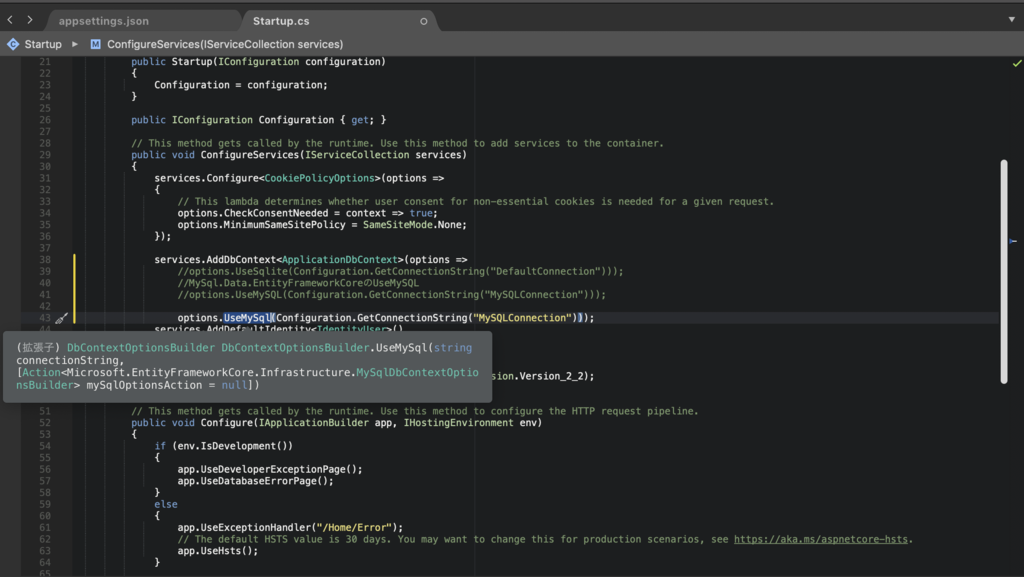Viewport: 1024px width, 577px height.
Task: Click the vertical scrollbar thumb
Action: 1004,272
